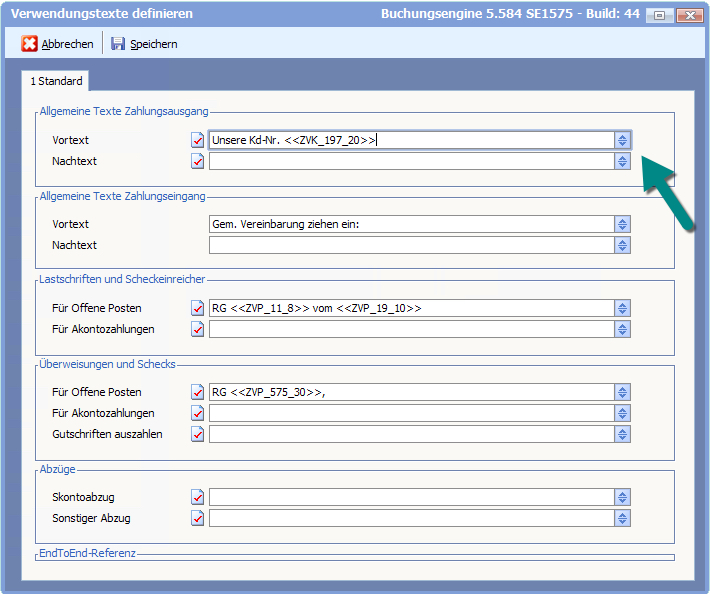Viewport: 710px width, 594px height.
Task: Toggle Lastschriften Für Akontozahlungen checkbox icon
Action: [x=197, y=329]
